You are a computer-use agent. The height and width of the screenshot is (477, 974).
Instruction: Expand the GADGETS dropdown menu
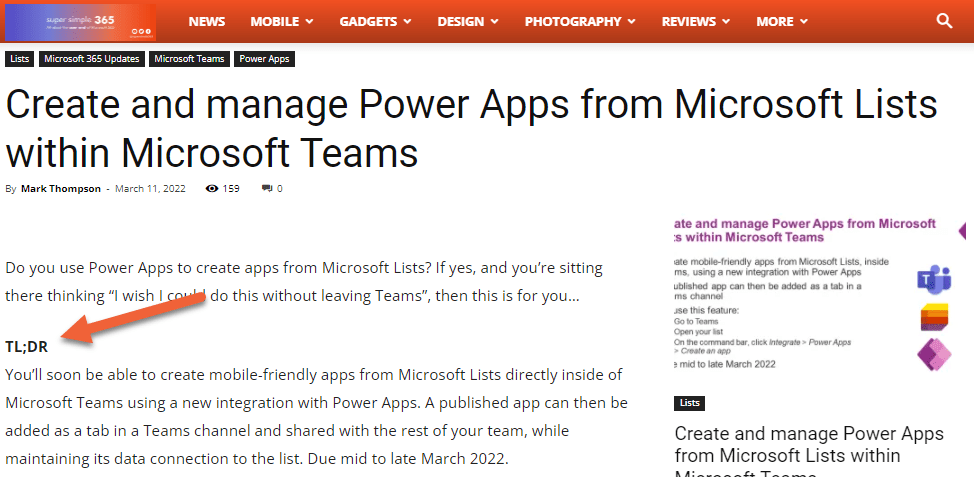coord(375,22)
